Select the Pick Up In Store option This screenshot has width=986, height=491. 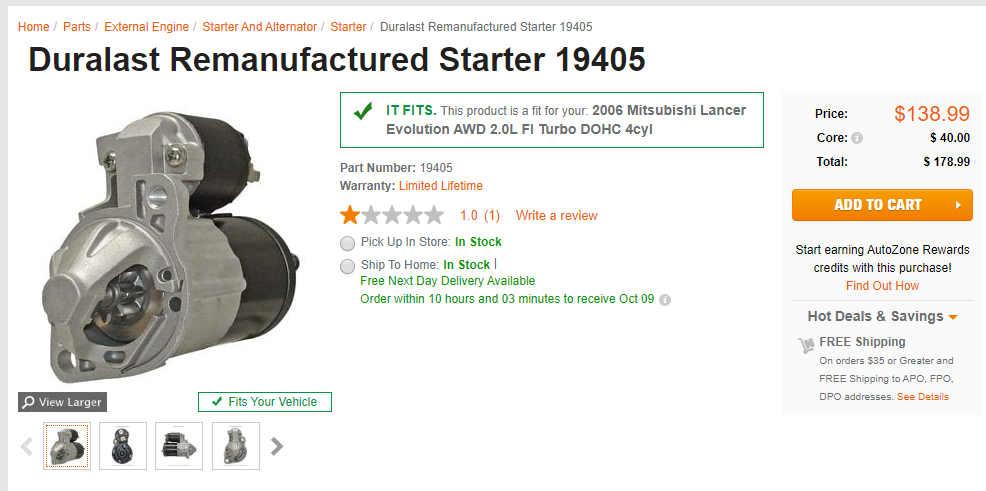coord(347,243)
